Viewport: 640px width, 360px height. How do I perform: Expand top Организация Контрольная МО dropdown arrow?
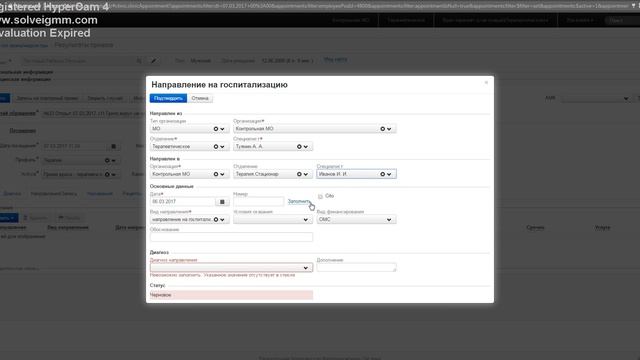[x=389, y=129]
